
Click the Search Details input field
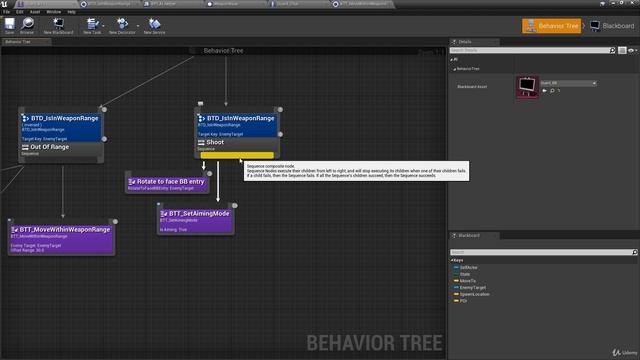(530, 50)
